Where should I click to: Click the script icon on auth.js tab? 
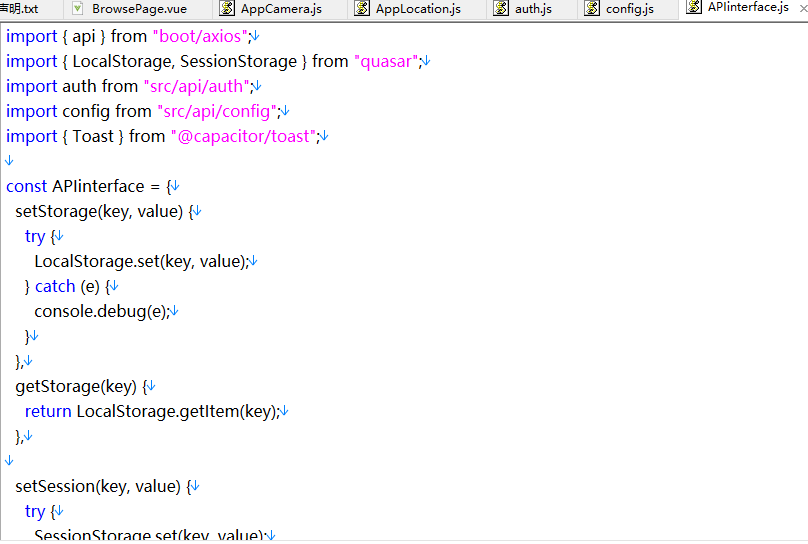point(501,8)
